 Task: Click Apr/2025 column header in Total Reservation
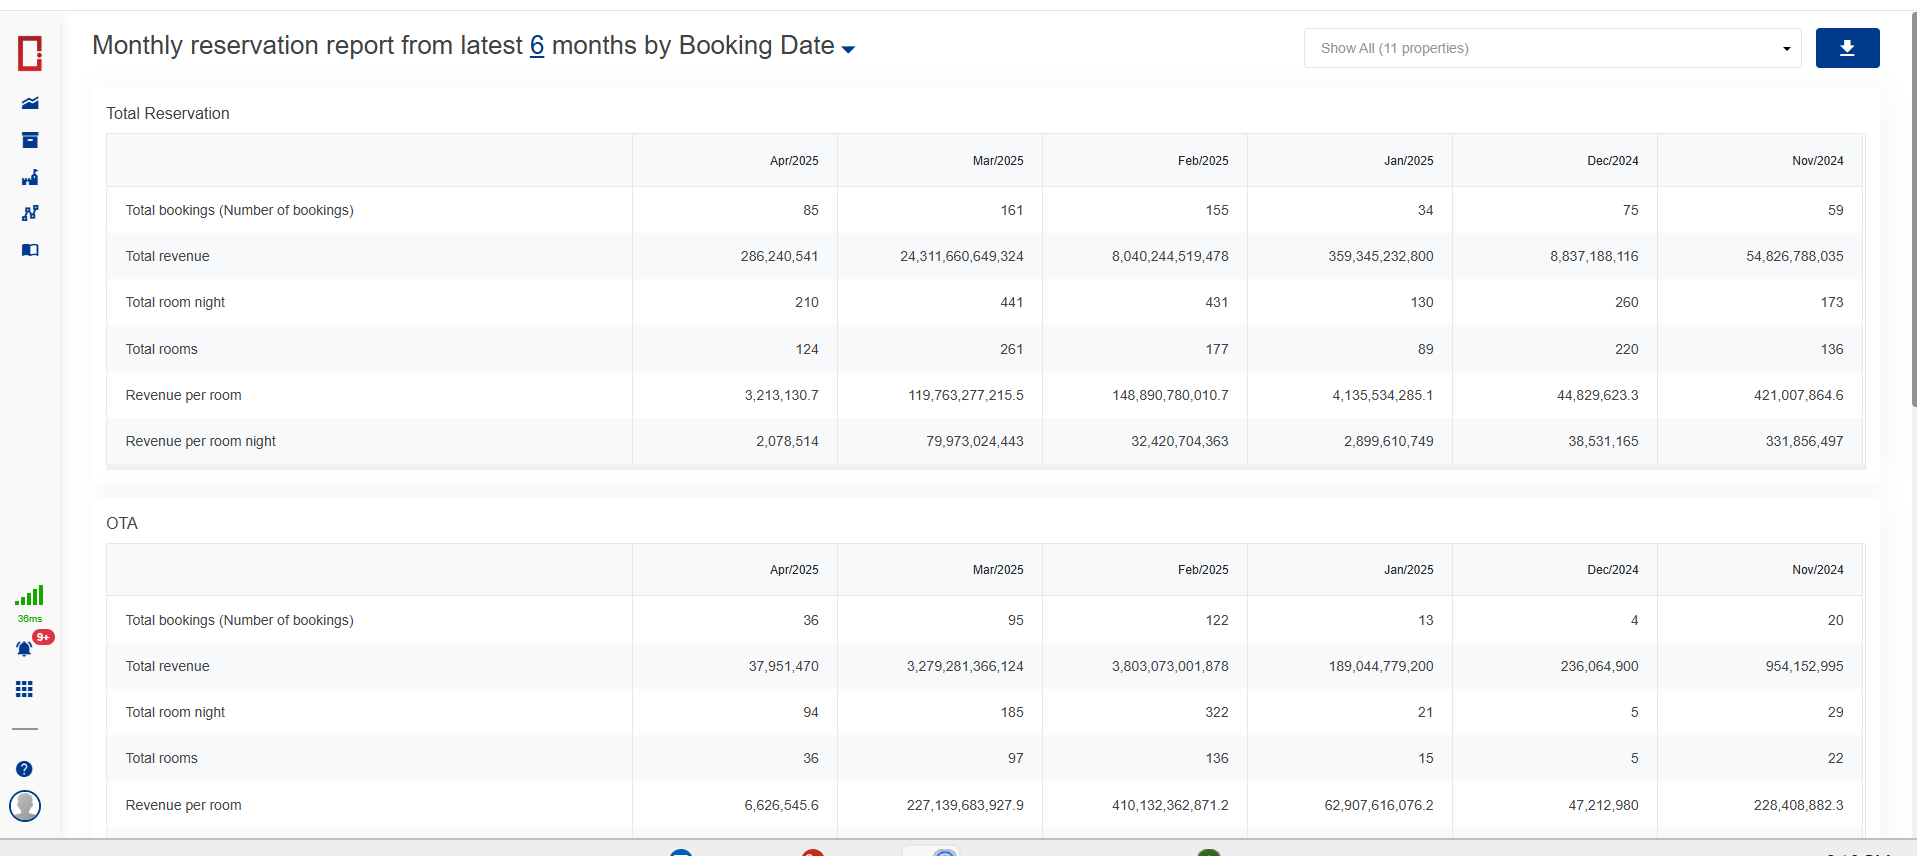click(x=794, y=161)
